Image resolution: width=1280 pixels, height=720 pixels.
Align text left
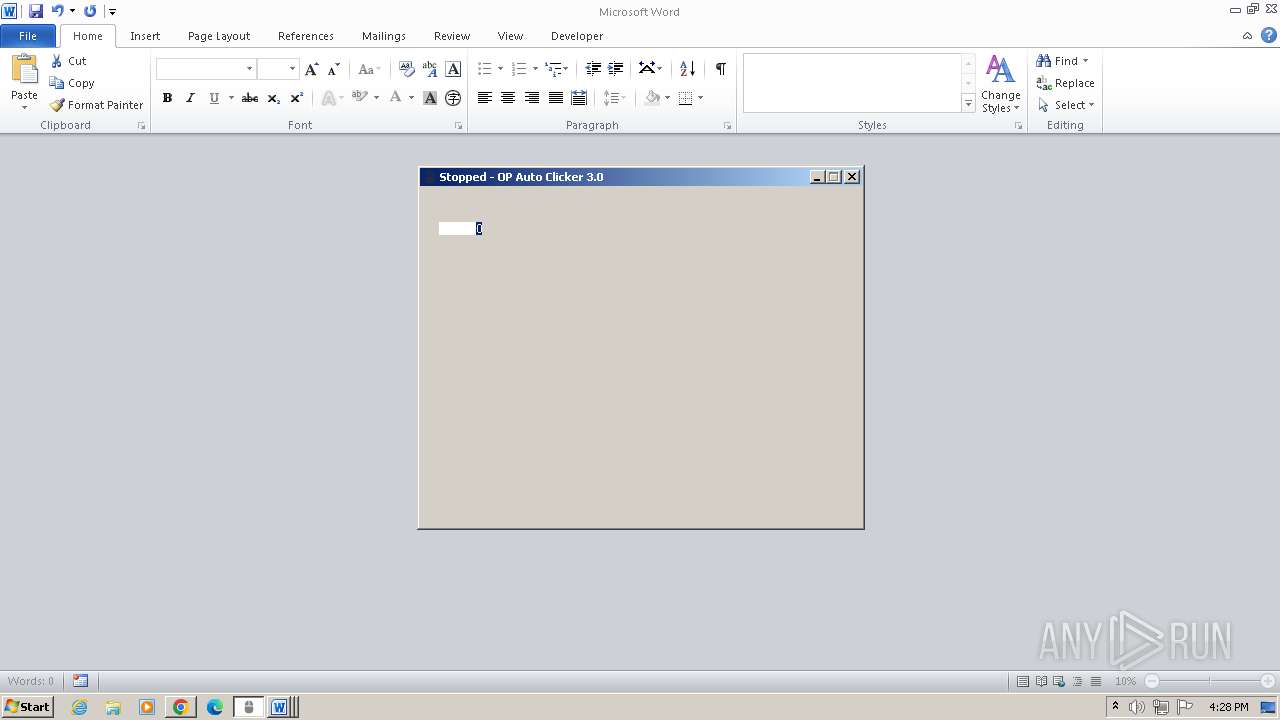484,98
